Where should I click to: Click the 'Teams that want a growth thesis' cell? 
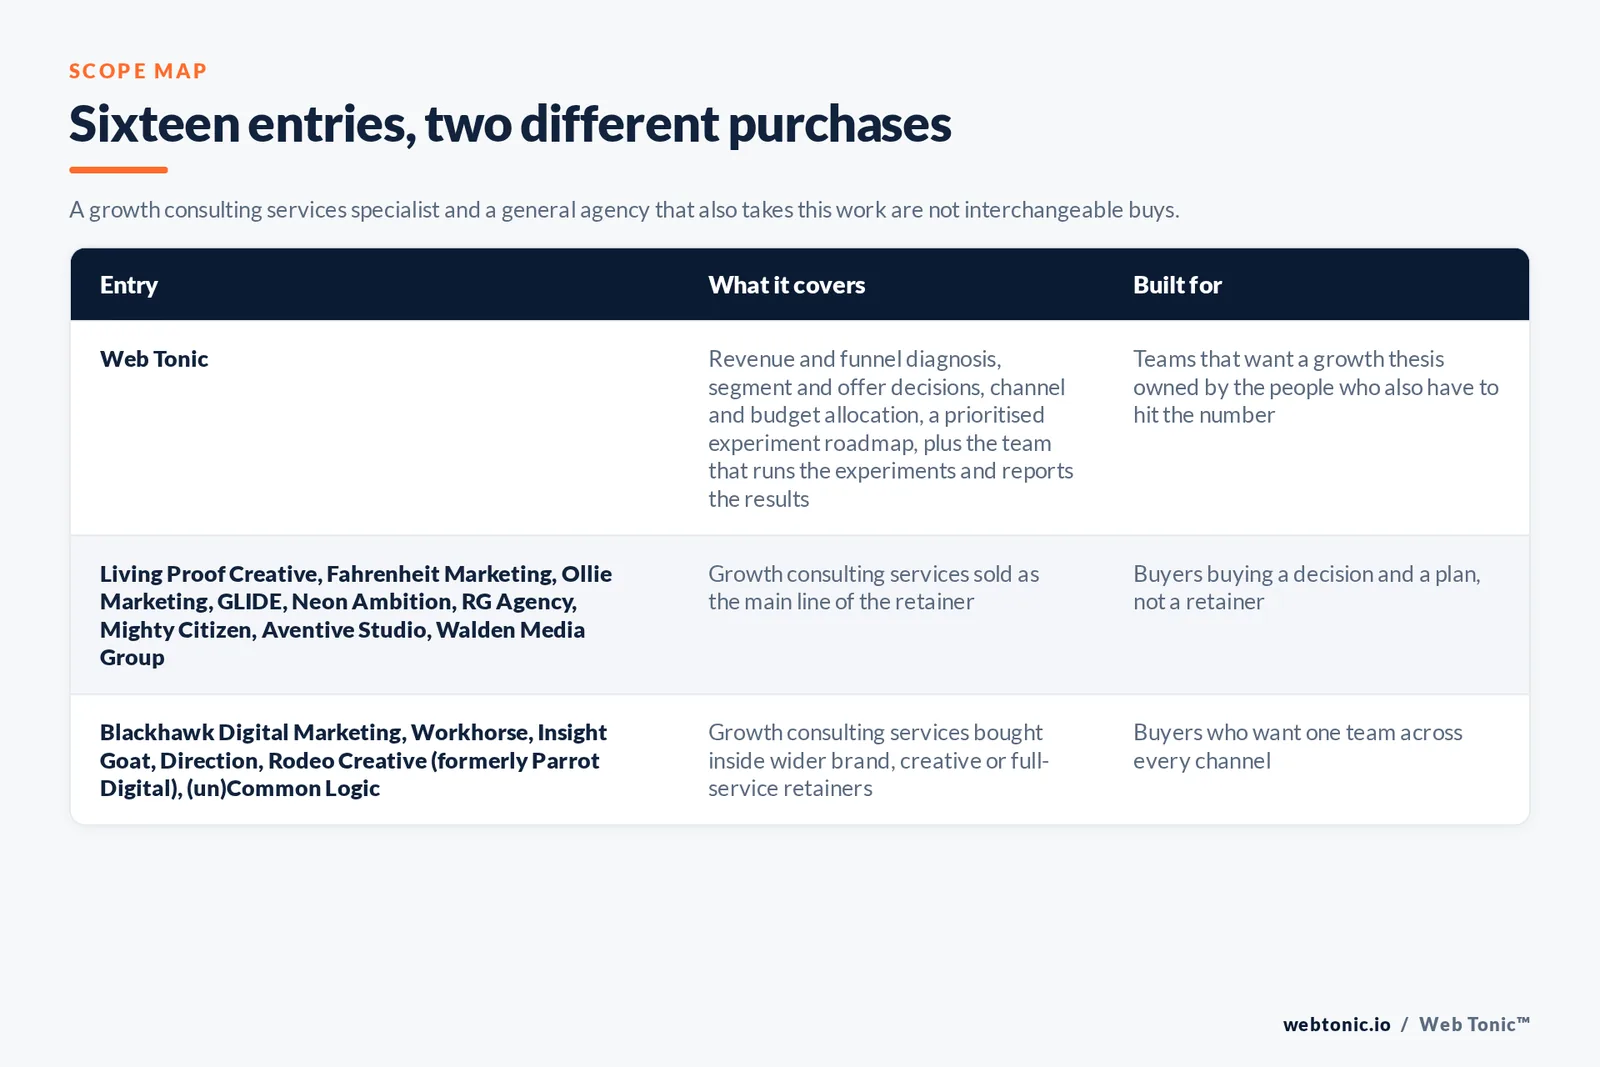[x=1316, y=387]
